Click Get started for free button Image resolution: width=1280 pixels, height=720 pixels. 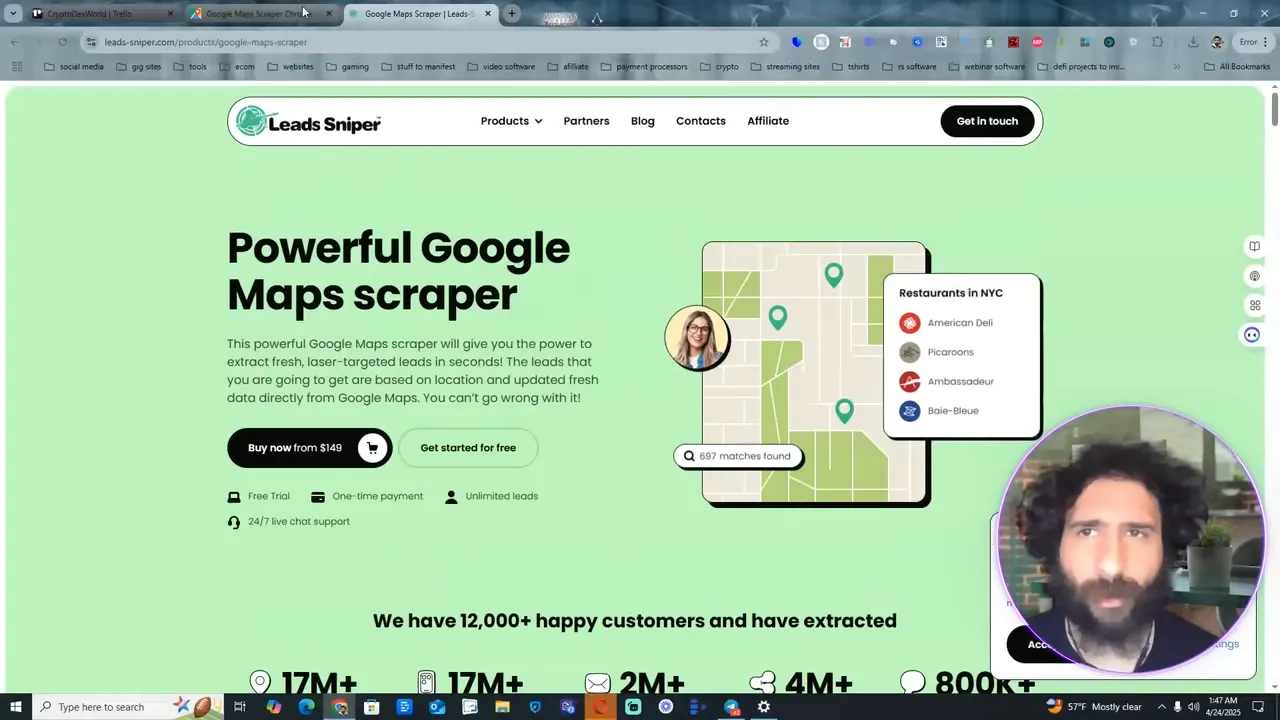(x=468, y=448)
